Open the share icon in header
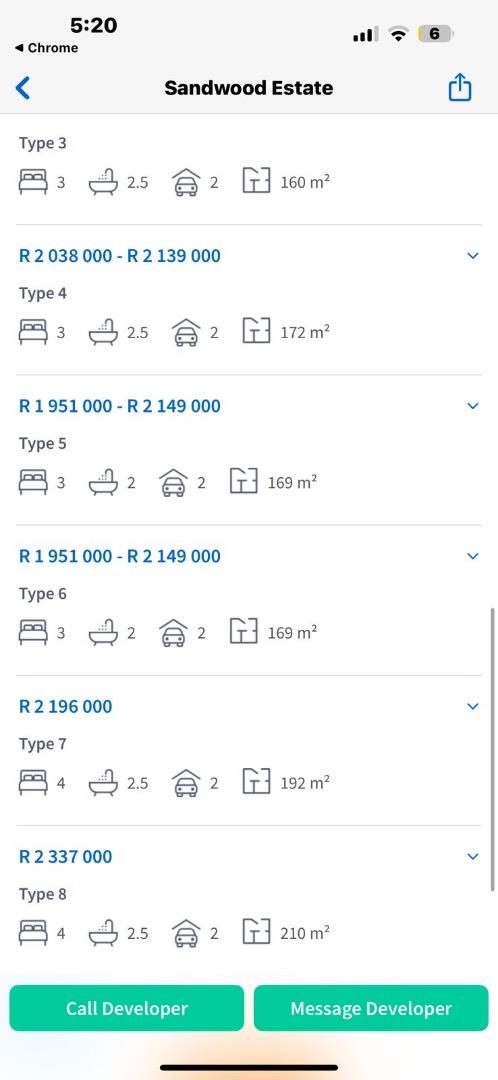This screenshot has height=1080, width=498. 459,87
